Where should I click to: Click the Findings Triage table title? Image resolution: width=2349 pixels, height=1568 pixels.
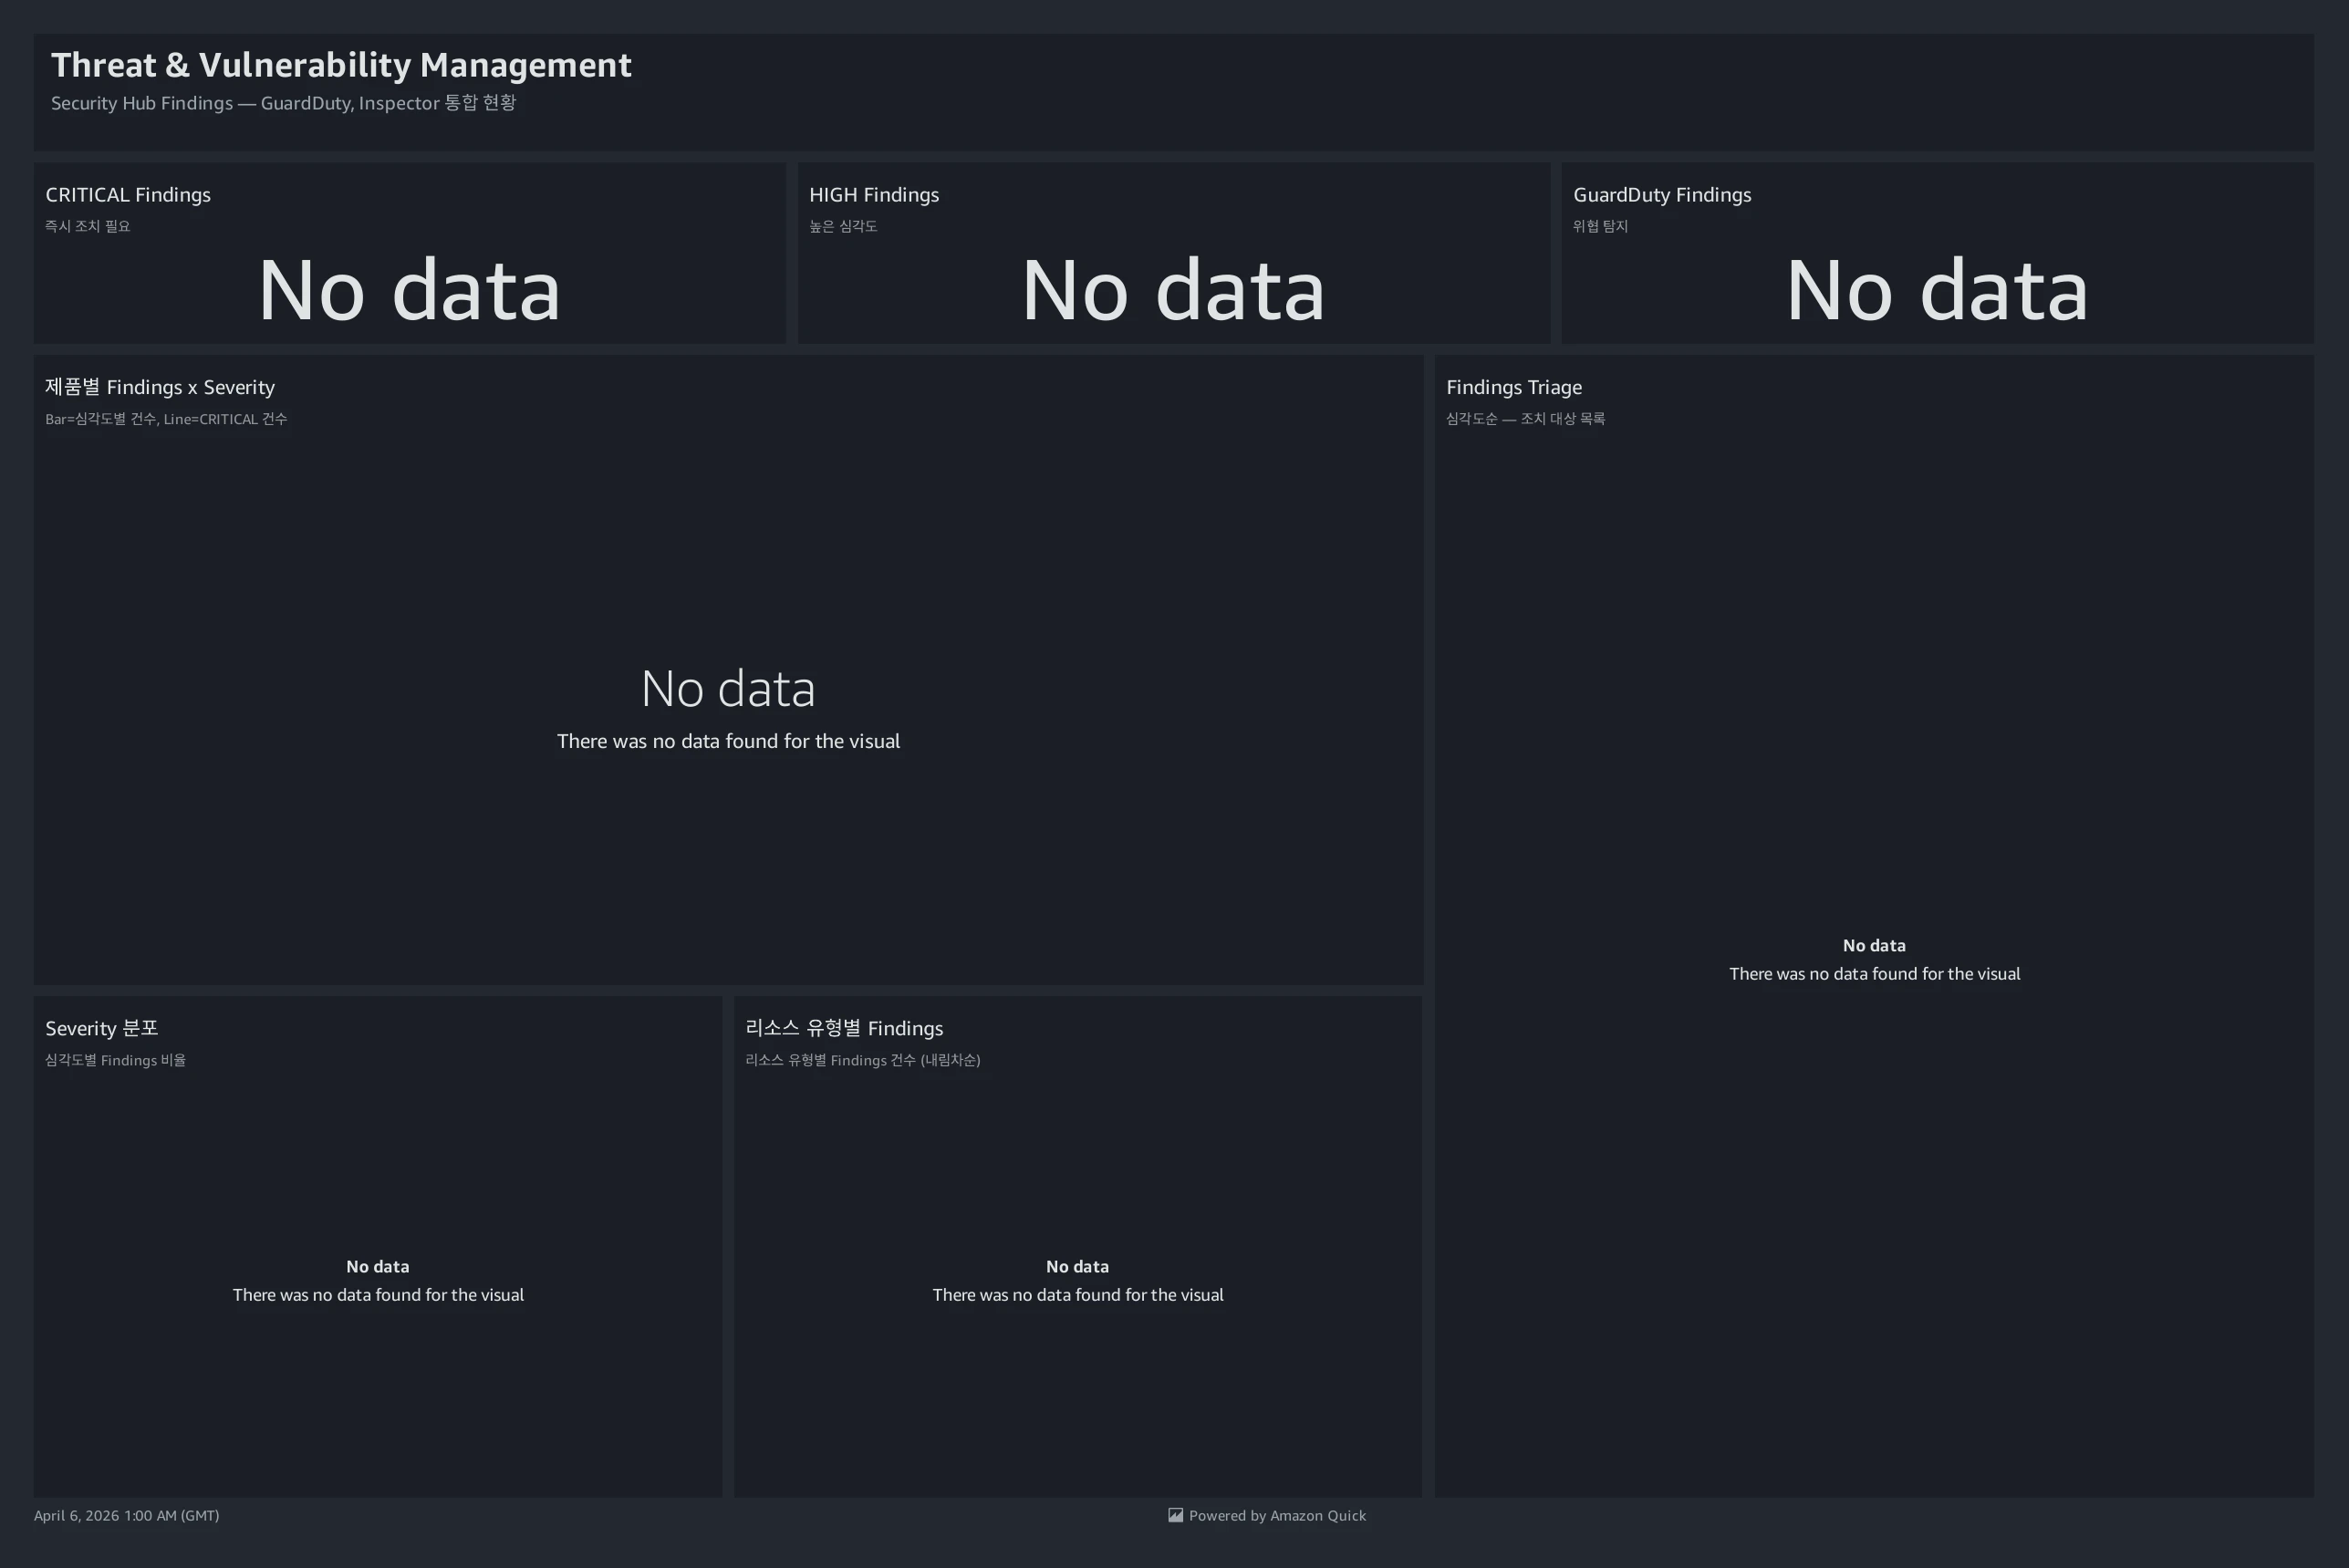point(1513,387)
